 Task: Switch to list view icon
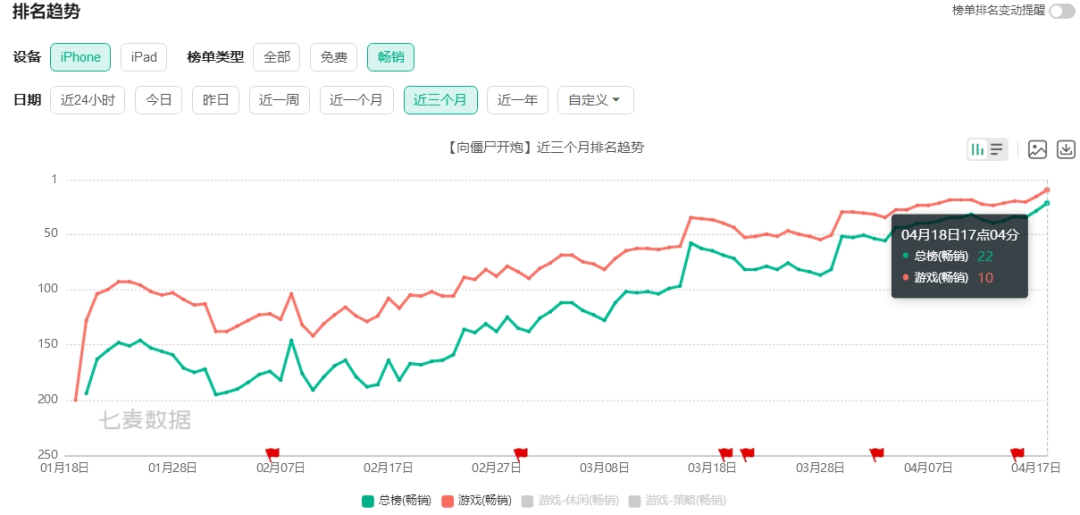click(x=997, y=150)
